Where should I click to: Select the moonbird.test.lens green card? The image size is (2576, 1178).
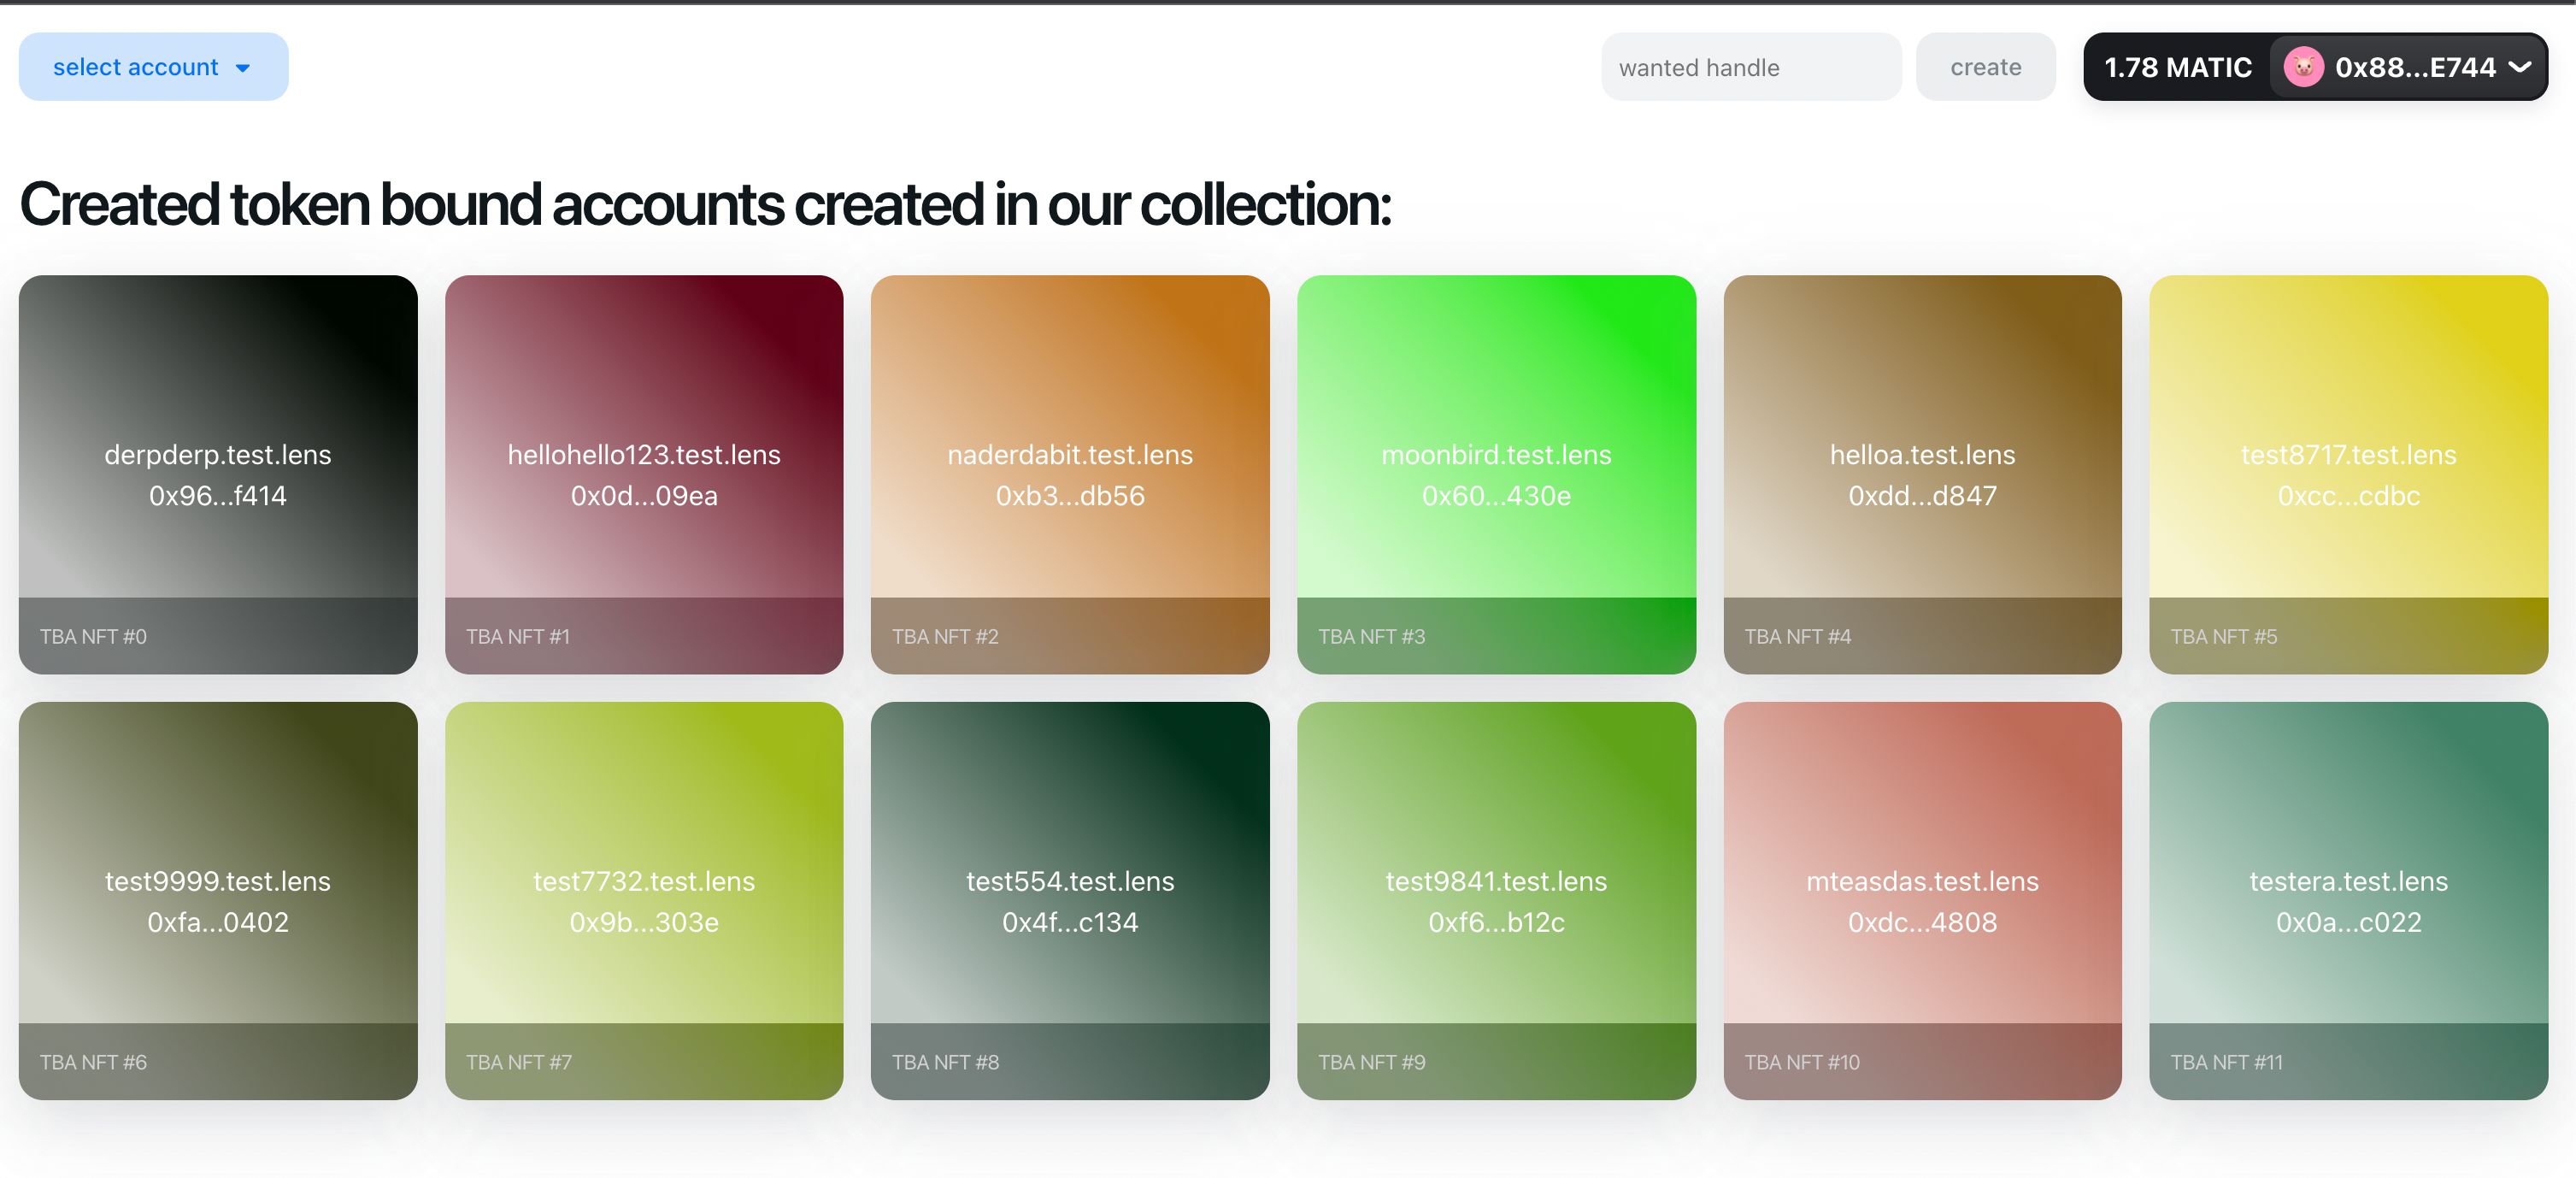click(x=1496, y=474)
